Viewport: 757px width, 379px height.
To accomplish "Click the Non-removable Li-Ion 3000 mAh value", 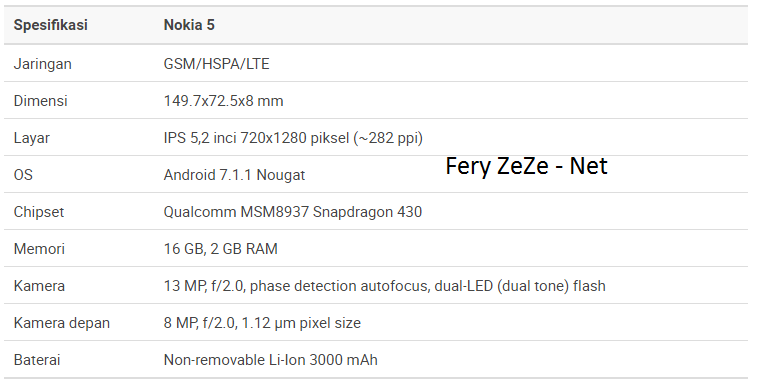I will click(x=270, y=360).
